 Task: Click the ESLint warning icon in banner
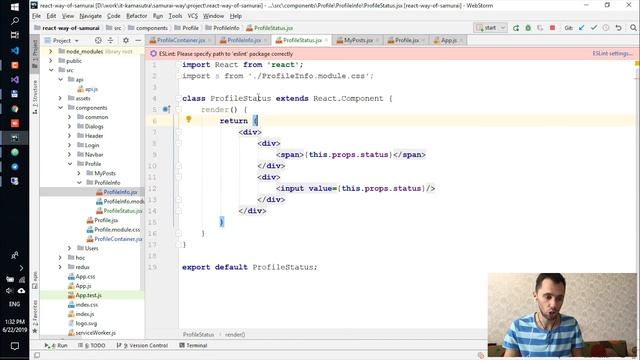pos(153,53)
